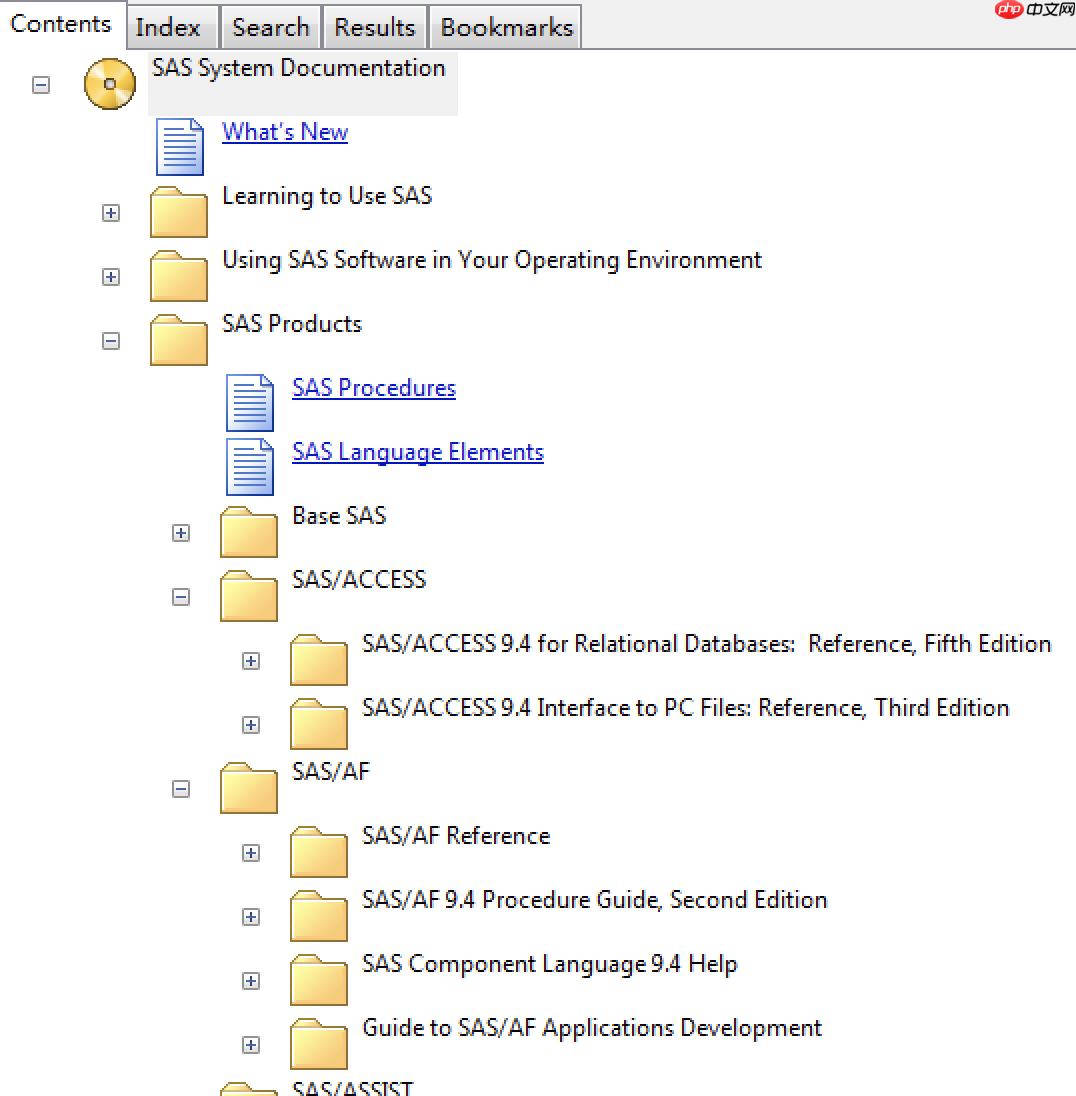This screenshot has width=1076, height=1096.
Task: Open the SAS Language Elements link
Action: [417, 452]
